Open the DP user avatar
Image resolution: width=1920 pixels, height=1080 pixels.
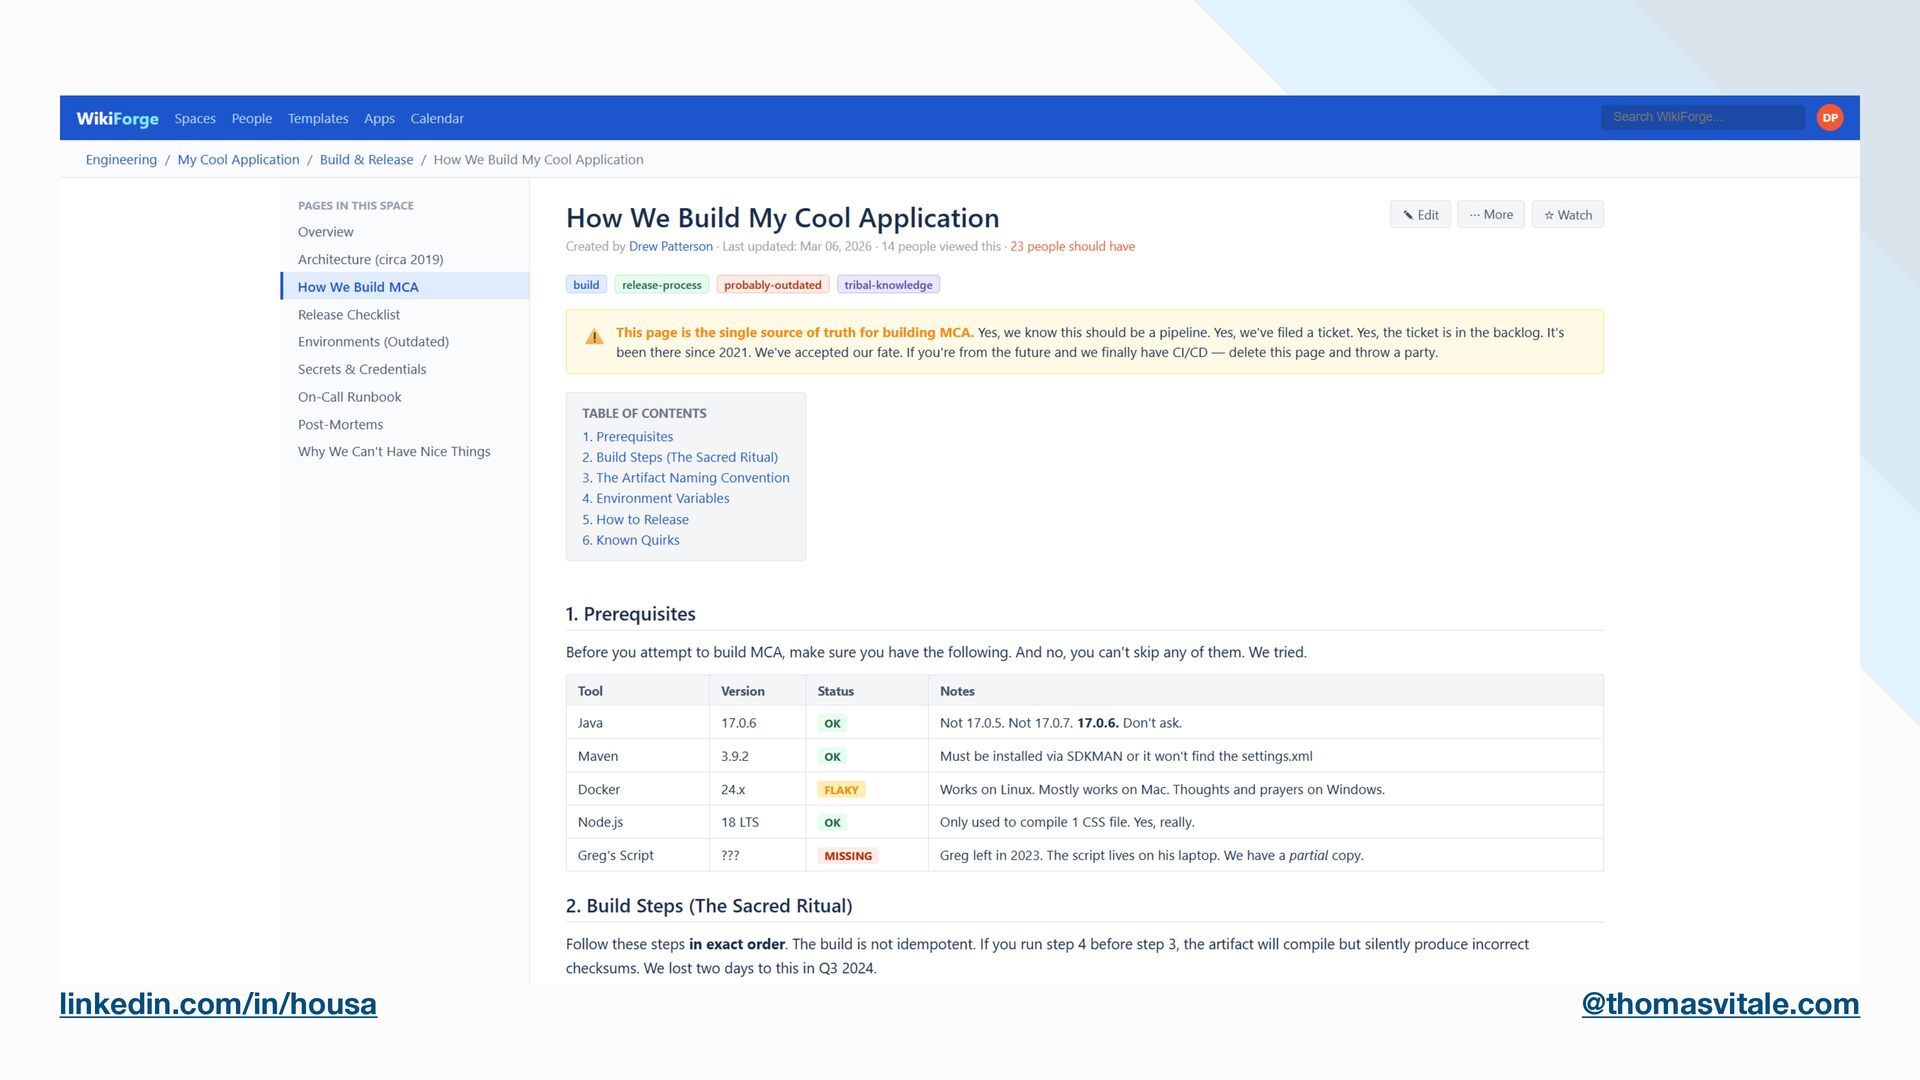pos(1830,117)
